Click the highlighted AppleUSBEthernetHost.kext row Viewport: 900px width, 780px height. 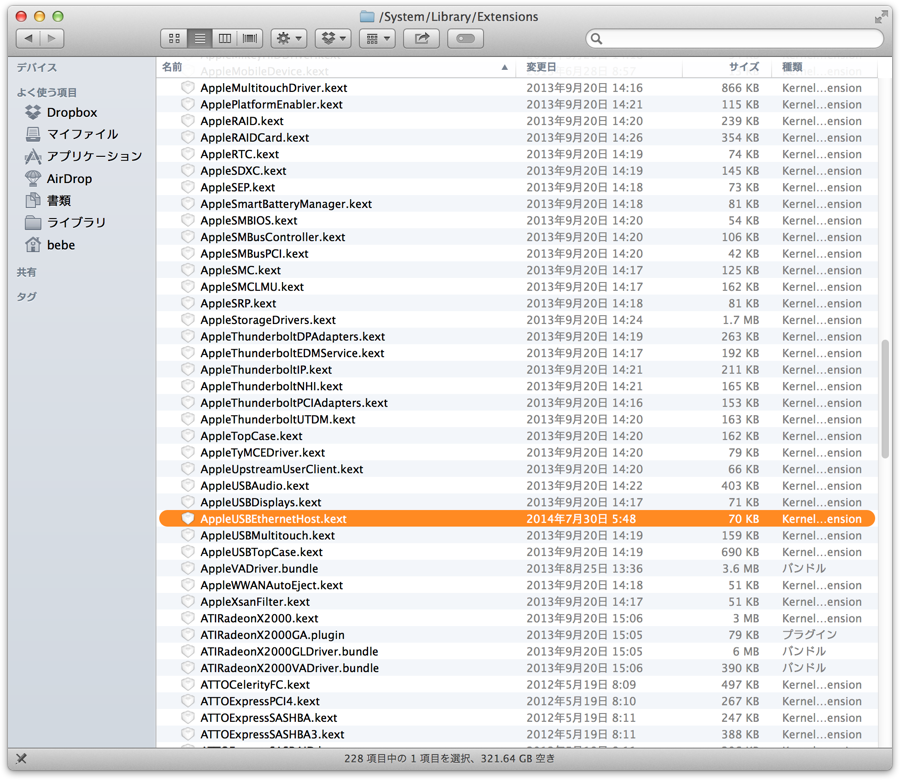pyautogui.click(x=517, y=519)
